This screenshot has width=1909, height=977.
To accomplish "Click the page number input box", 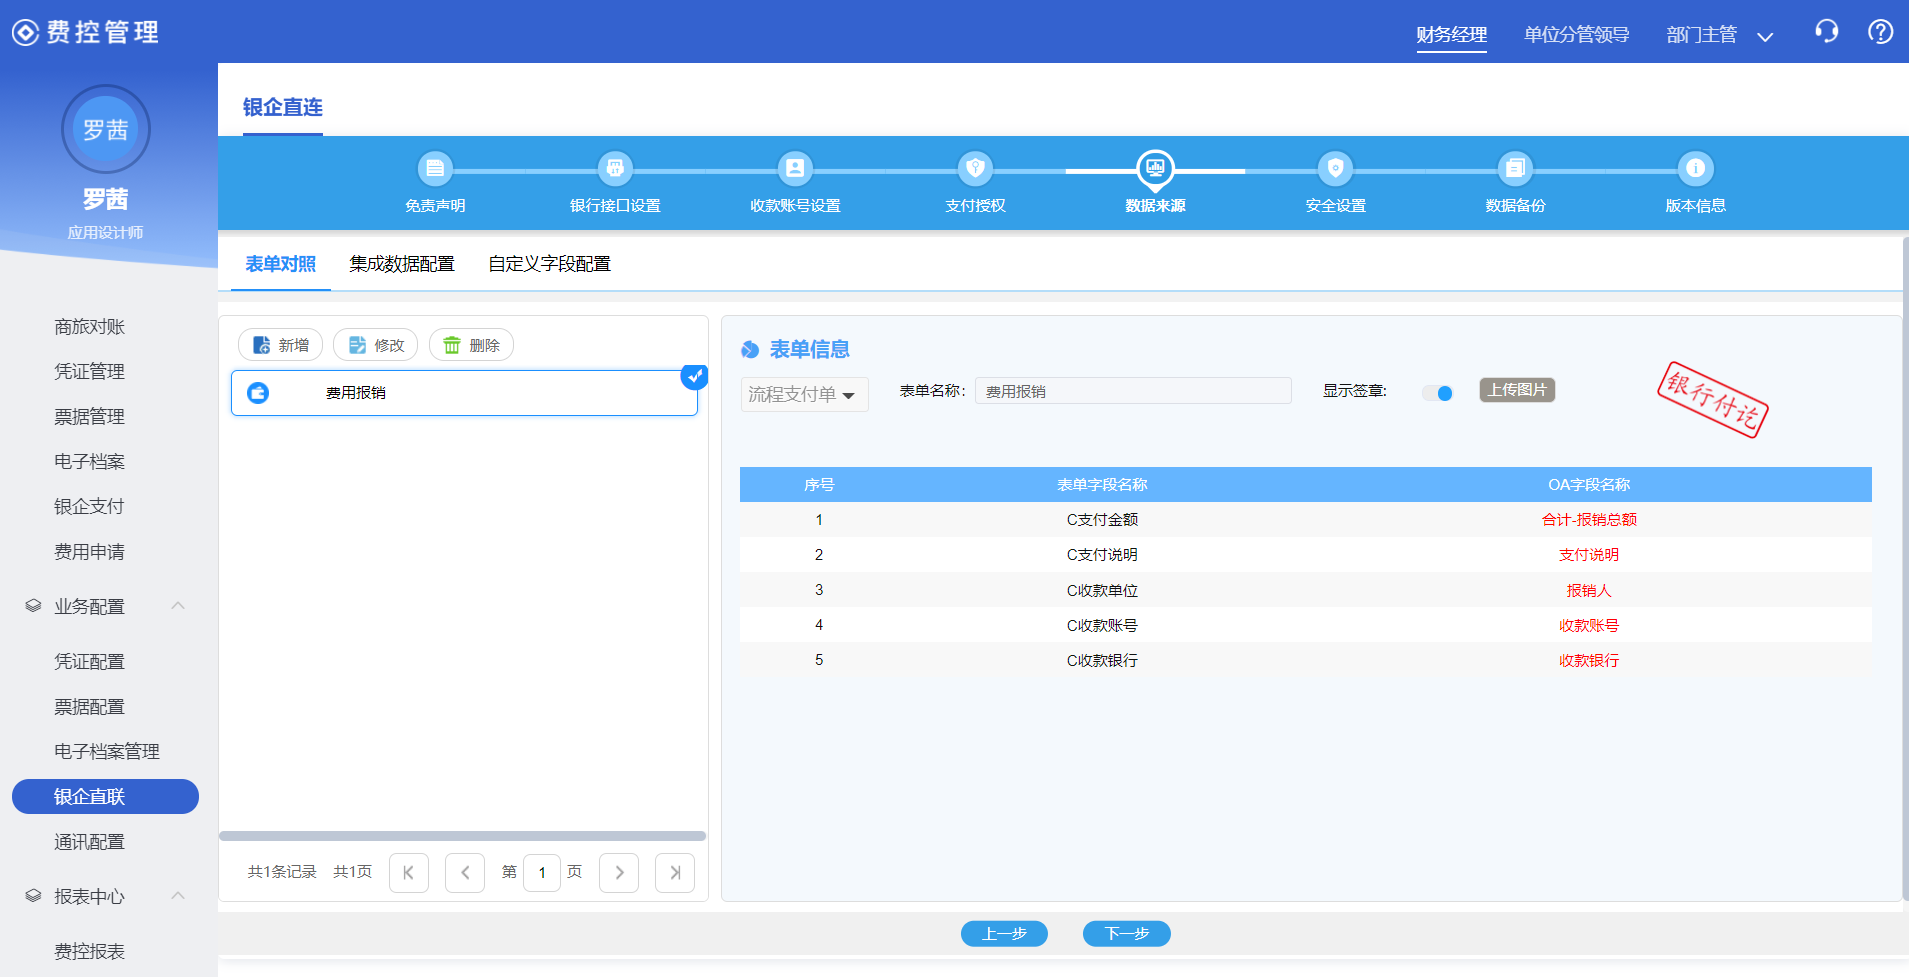I will 542,872.
